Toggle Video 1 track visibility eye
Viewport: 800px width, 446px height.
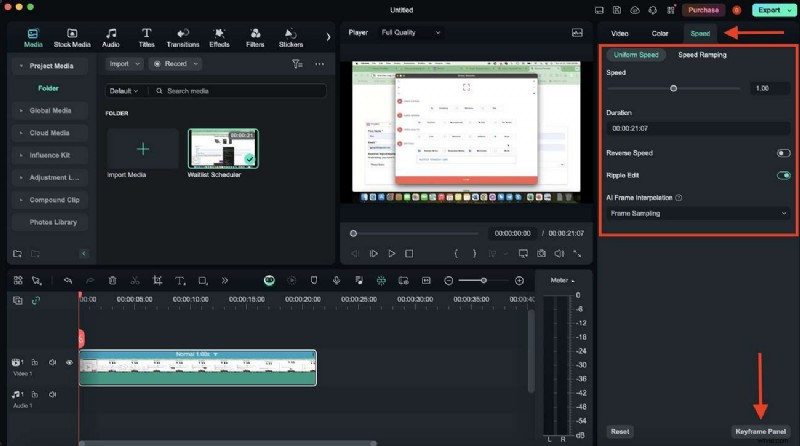(69, 363)
